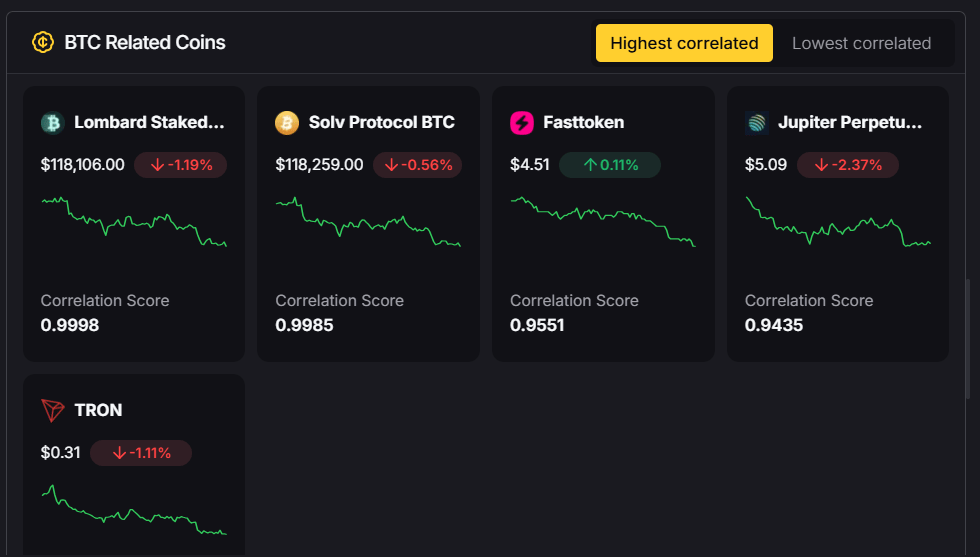The width and height of the screenshot is (980, 557).
Task: Switch to the Highest correlated tab
Action: pos(684,43)
